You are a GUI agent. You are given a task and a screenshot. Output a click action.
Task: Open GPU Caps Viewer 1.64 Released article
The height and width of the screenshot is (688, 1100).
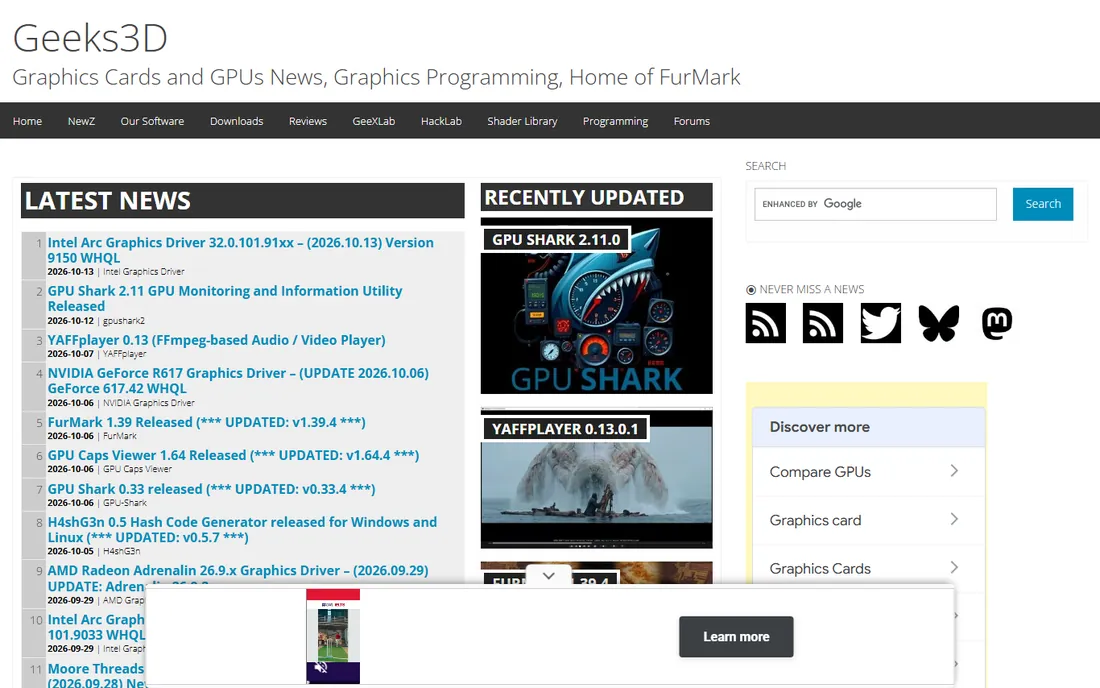pos(233,455)
